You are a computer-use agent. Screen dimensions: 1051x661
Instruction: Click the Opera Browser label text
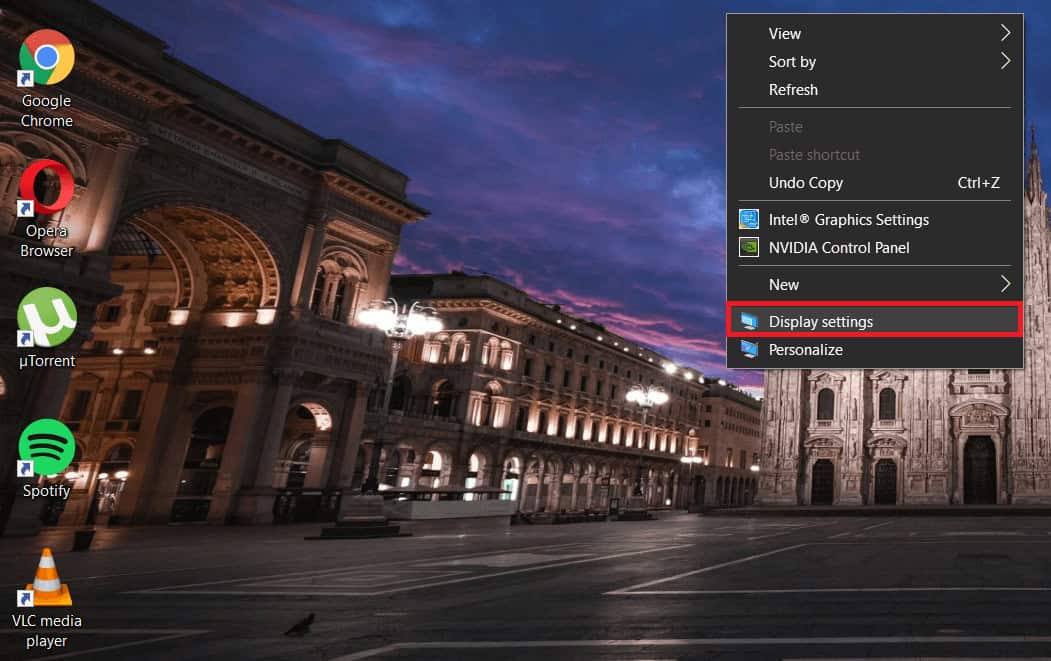pos(46,241)
